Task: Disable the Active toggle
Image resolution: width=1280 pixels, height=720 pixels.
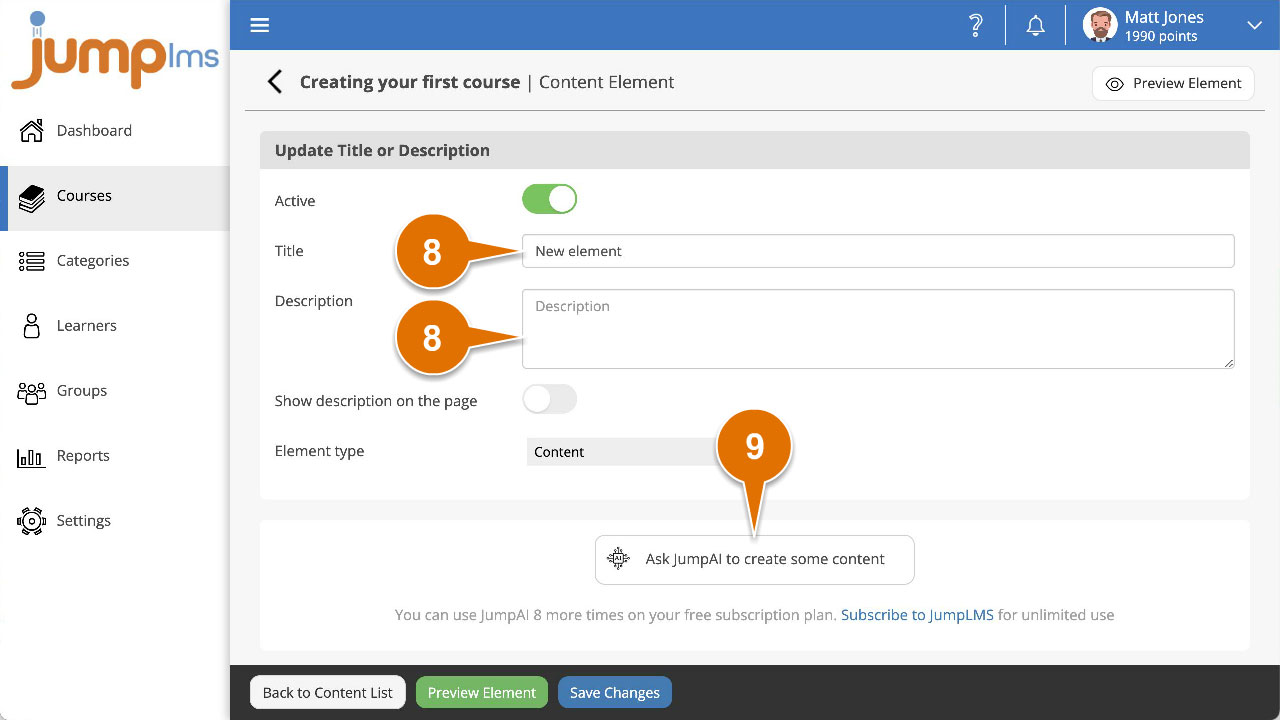Action: click(x=549, y=199)
